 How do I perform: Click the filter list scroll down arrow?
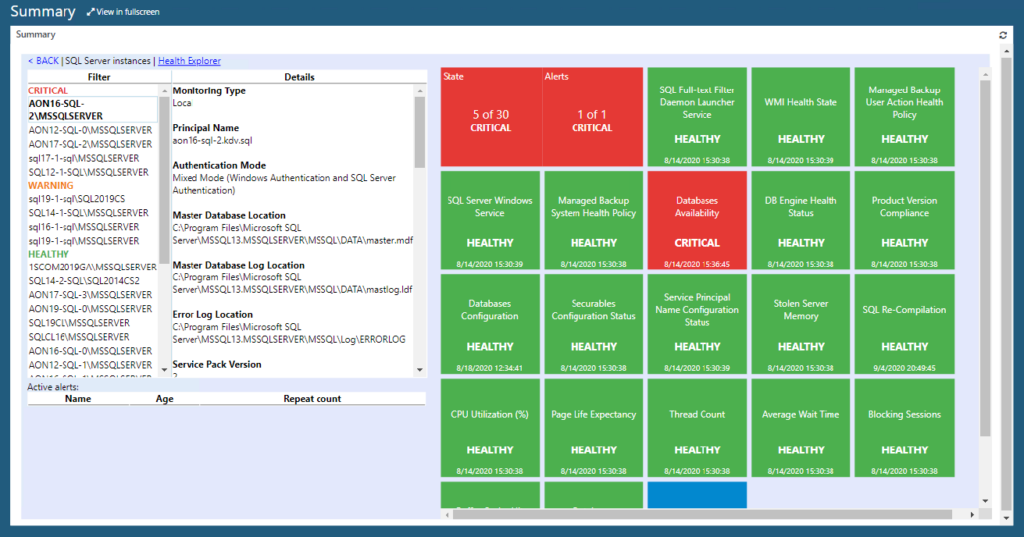[x=165, y=370]
